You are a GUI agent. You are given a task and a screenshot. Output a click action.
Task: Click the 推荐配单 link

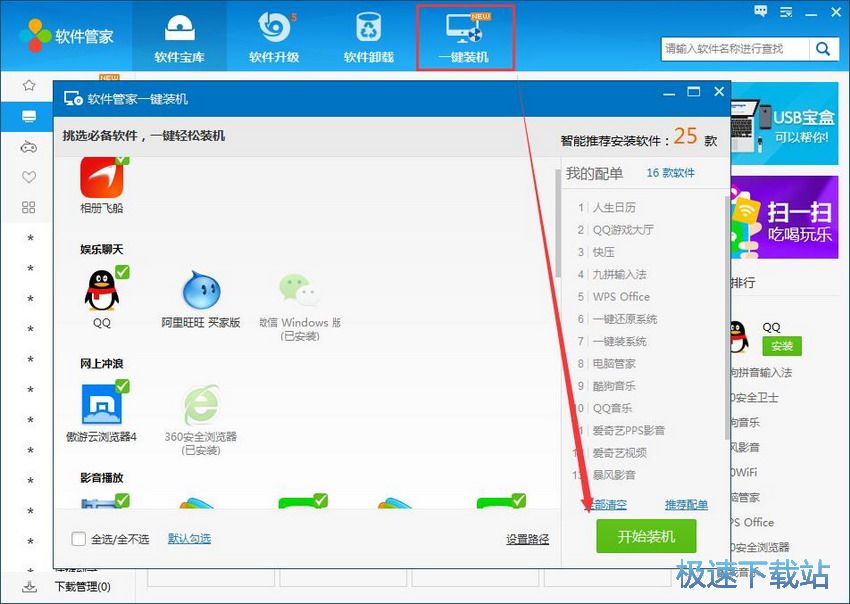coord(686,505)
